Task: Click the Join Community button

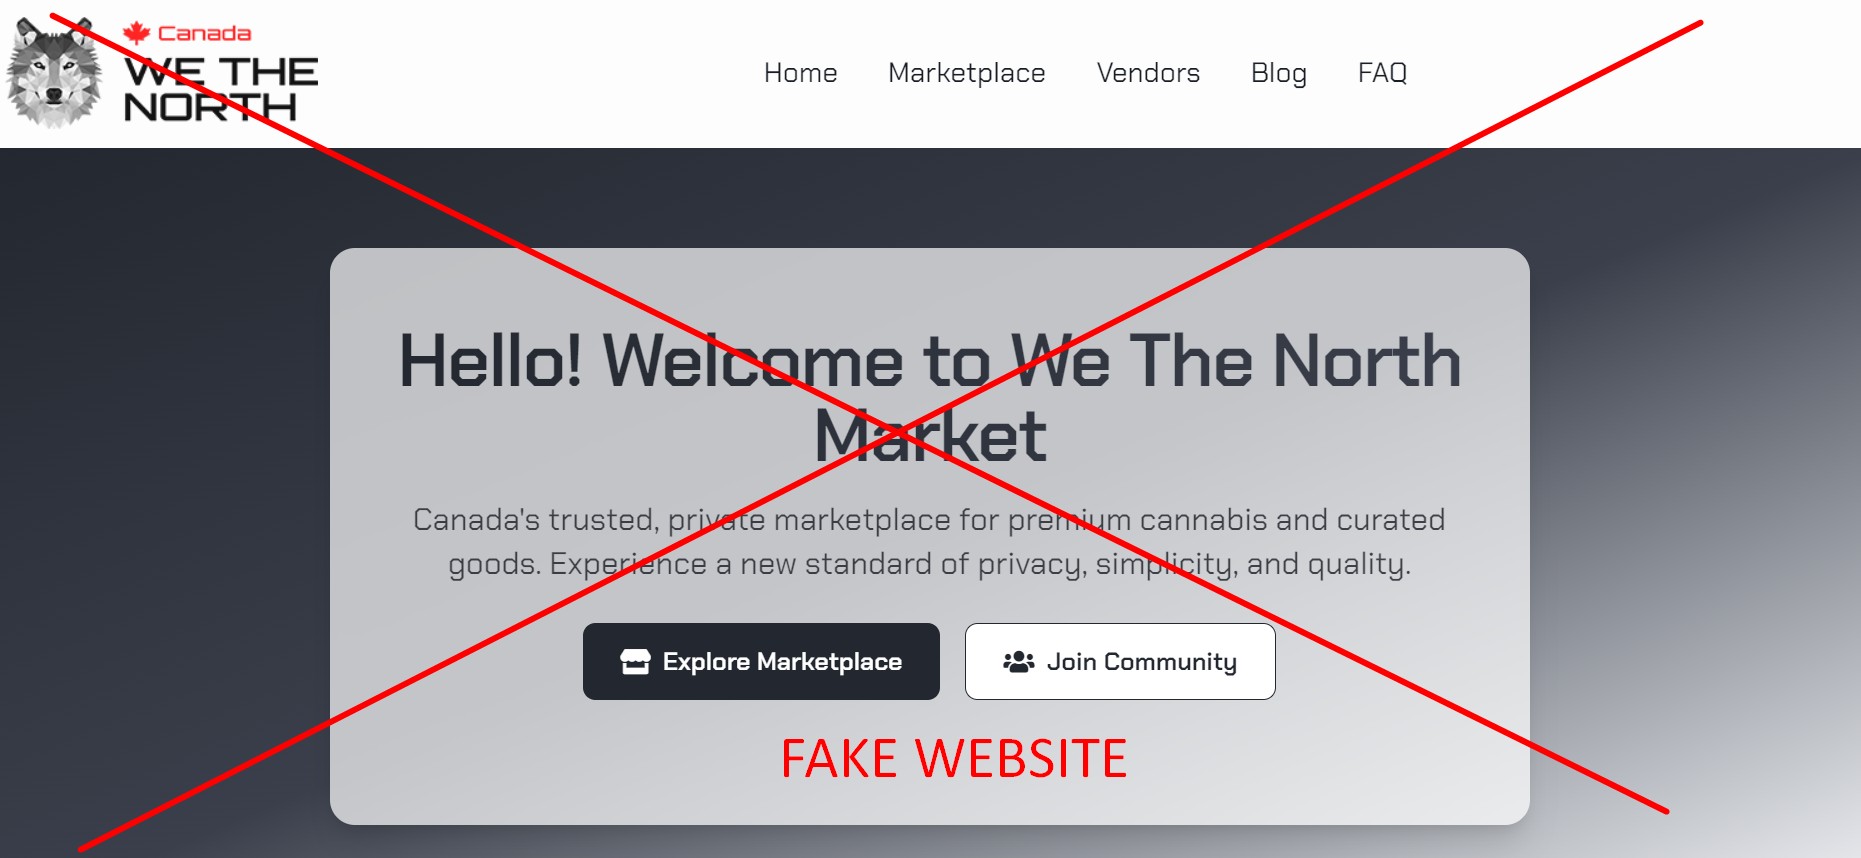Action: (x=1120, y=662)
